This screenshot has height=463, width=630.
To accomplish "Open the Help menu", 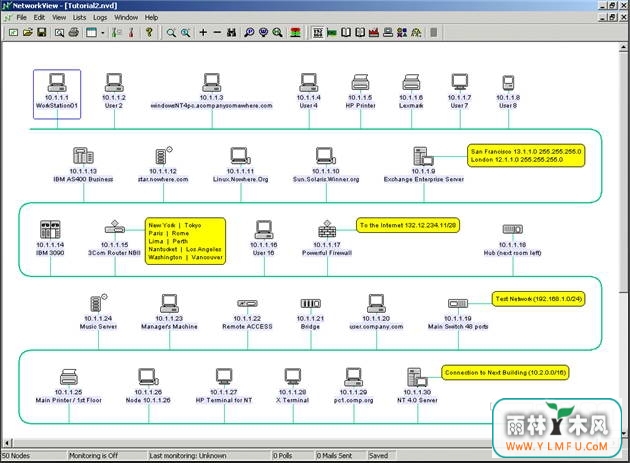I will point(151,17).
